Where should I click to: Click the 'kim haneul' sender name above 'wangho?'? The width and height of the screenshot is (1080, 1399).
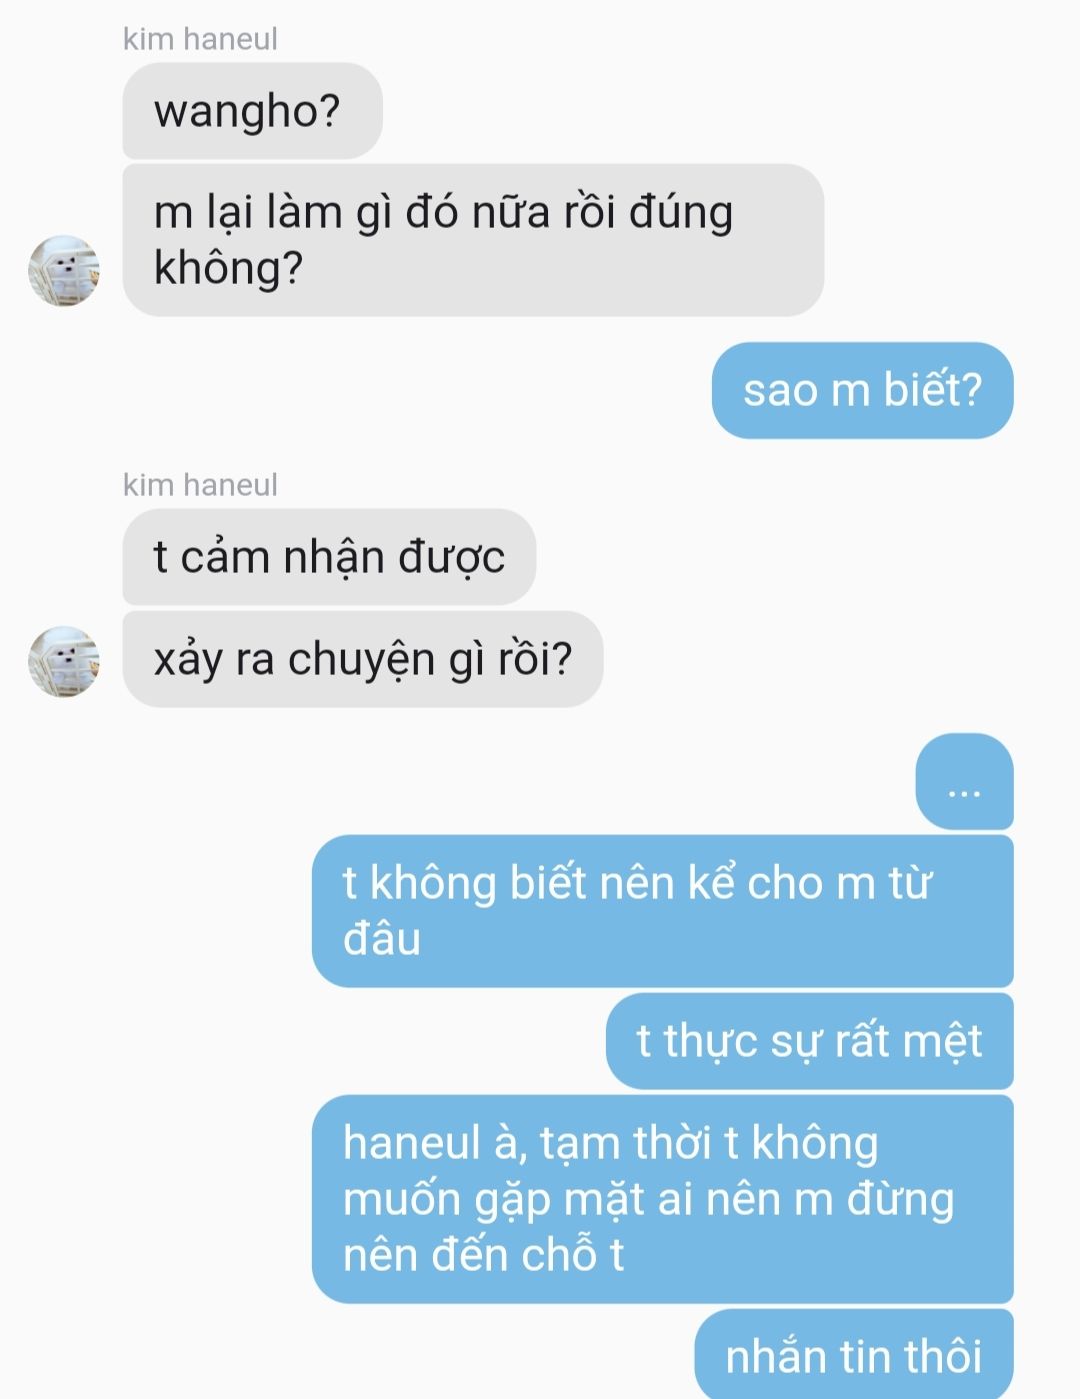pos(200,39)
